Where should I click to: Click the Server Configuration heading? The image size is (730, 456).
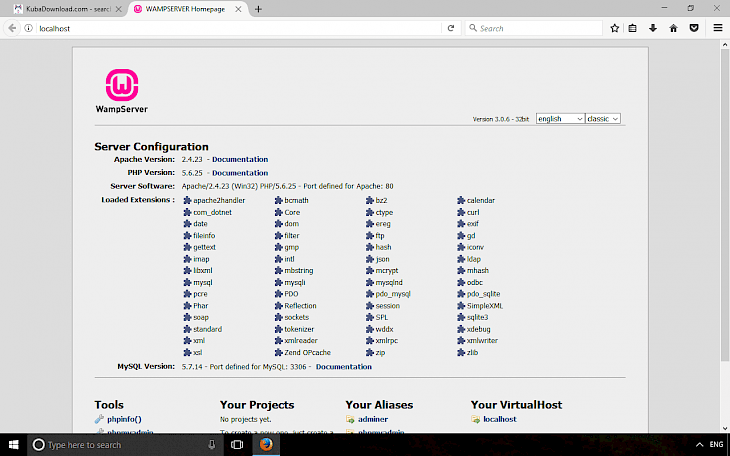click(151, 147)
